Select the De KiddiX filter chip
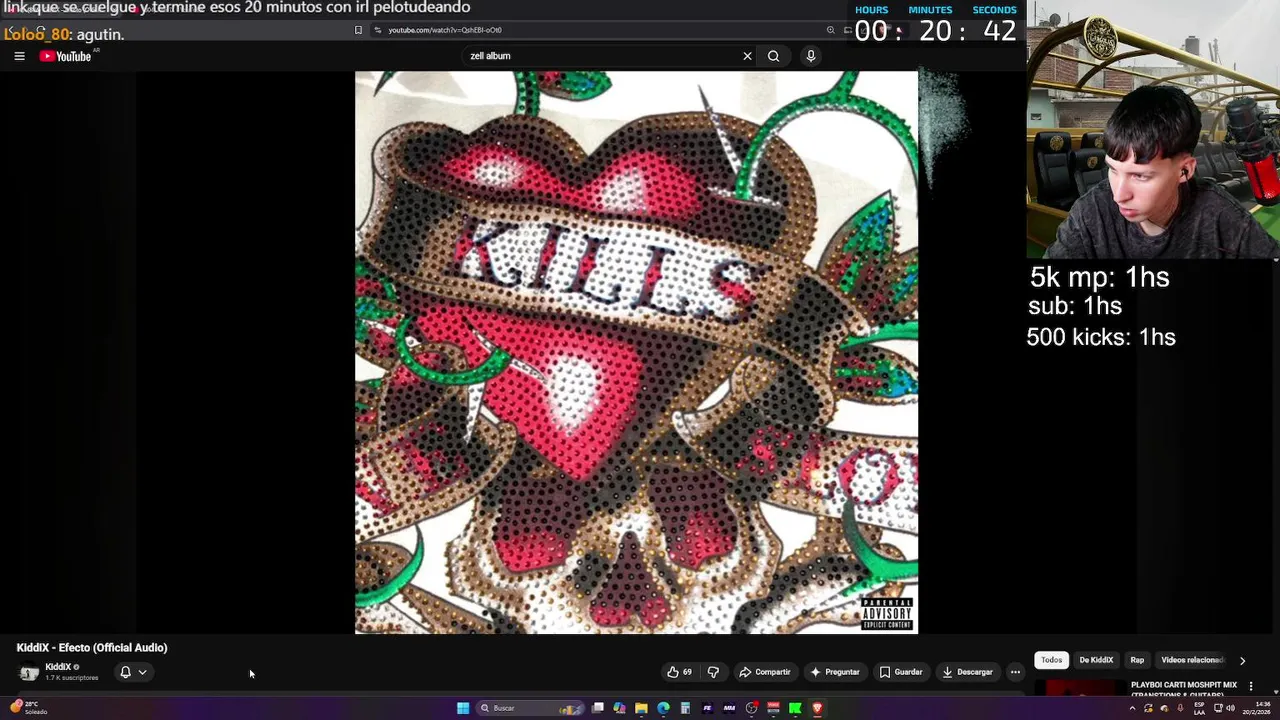 pos(1096,660)
